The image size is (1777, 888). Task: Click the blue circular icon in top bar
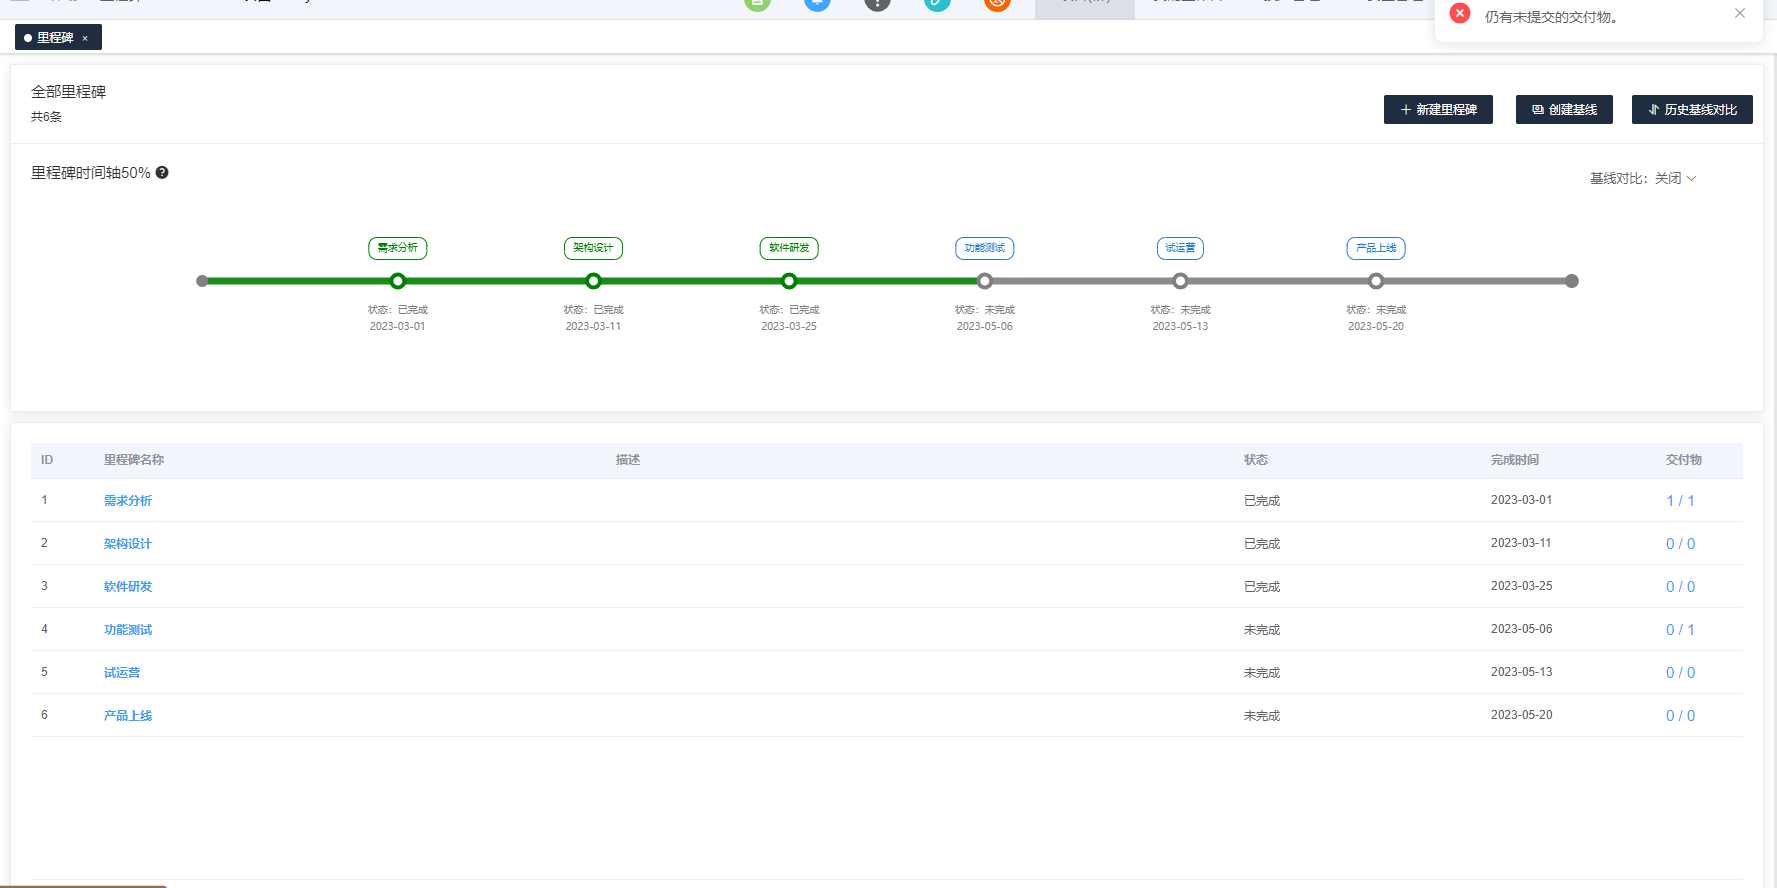pyautogui.click(x=817, y=3)
